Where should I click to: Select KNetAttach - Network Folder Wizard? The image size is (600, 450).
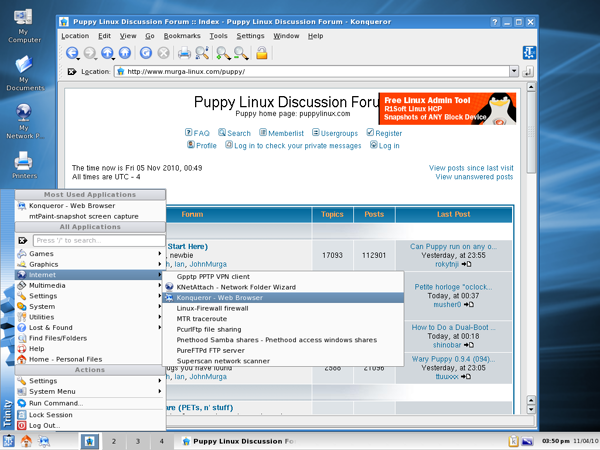point(283,287)
